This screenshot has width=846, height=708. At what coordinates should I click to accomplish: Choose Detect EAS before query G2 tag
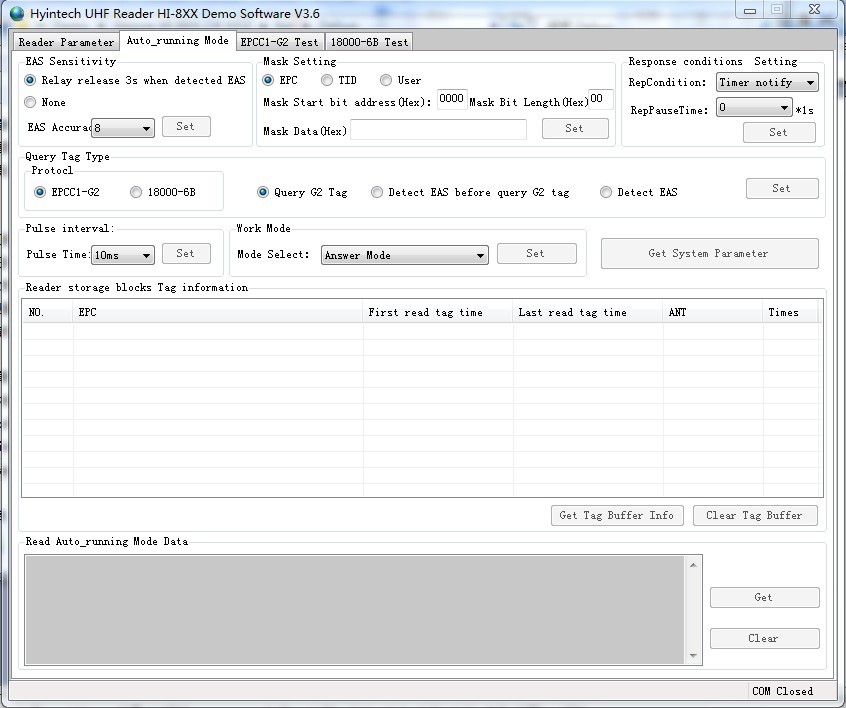coord(470,192)
